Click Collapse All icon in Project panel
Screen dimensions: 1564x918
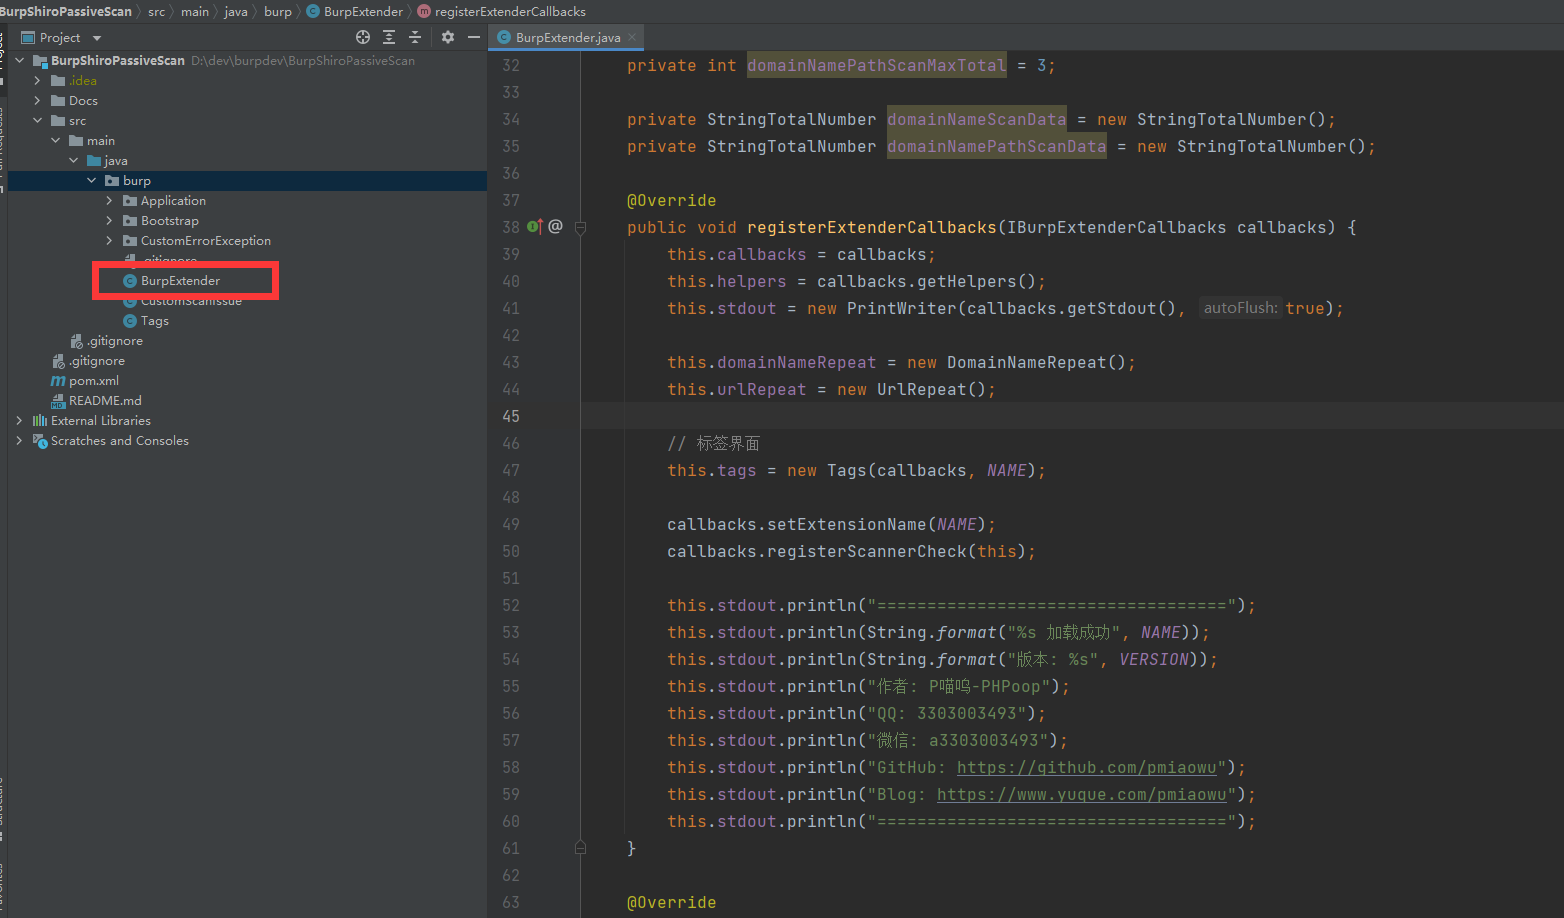coord(415,37)
